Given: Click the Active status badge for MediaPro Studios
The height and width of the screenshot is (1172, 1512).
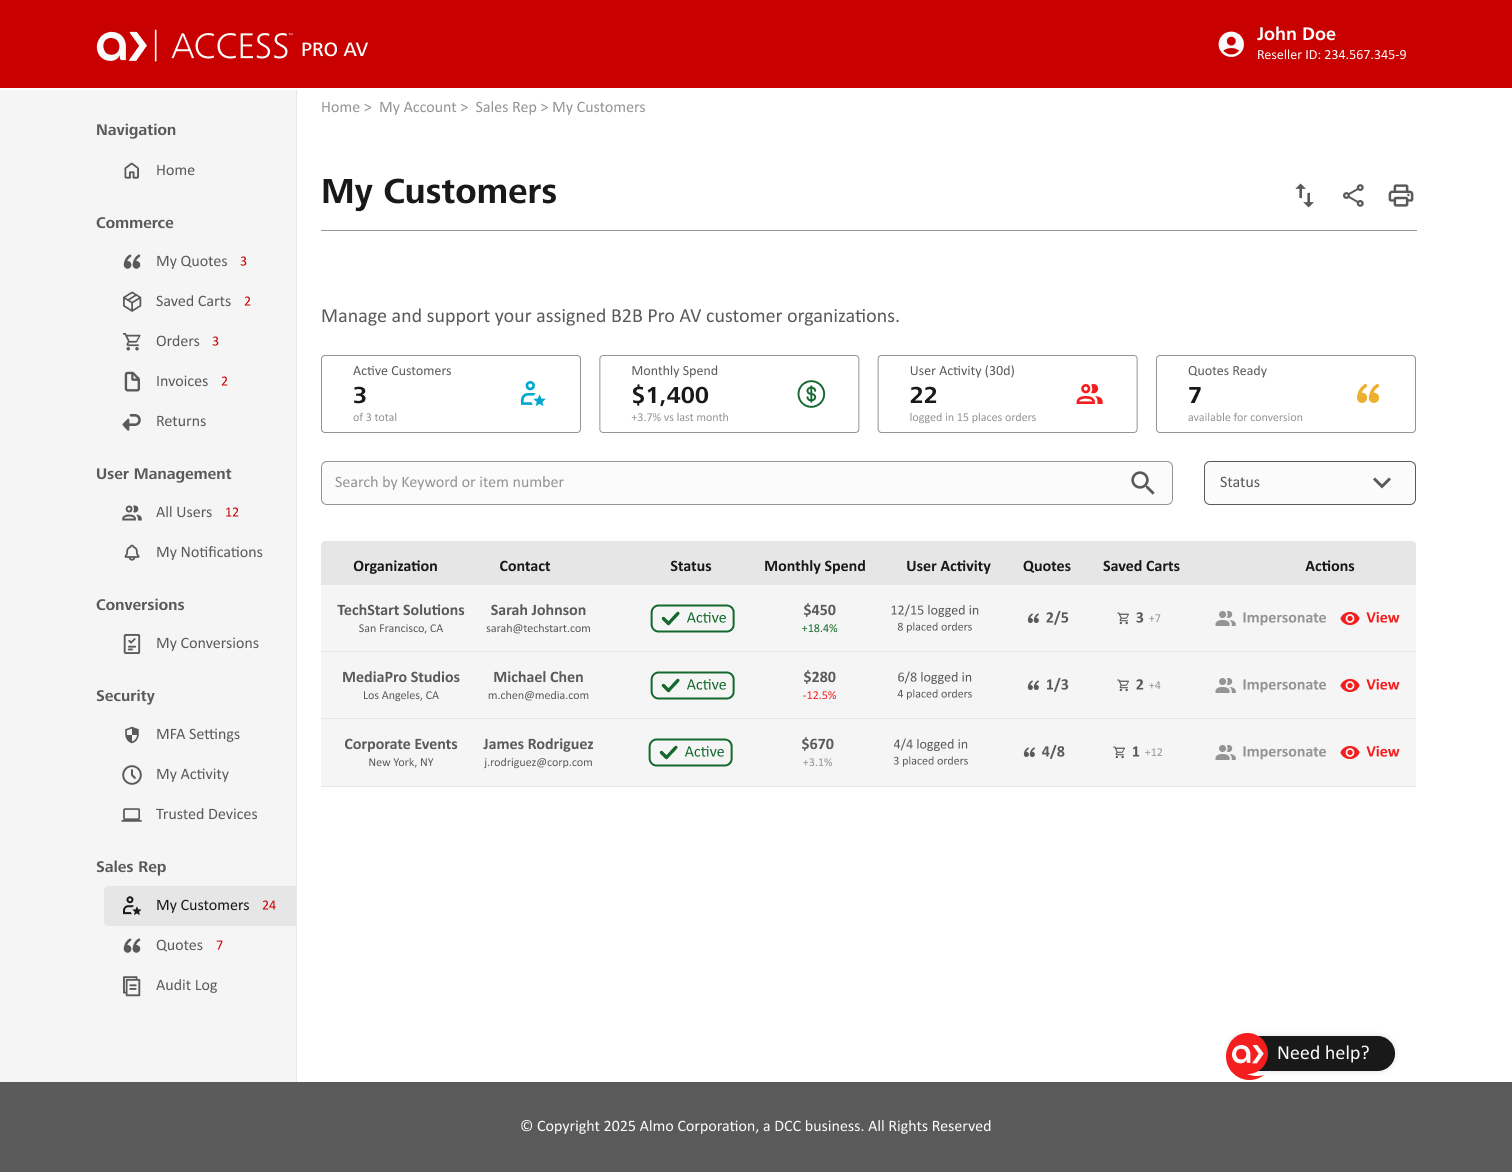Looking at the screenshot, I should point(693,686).
